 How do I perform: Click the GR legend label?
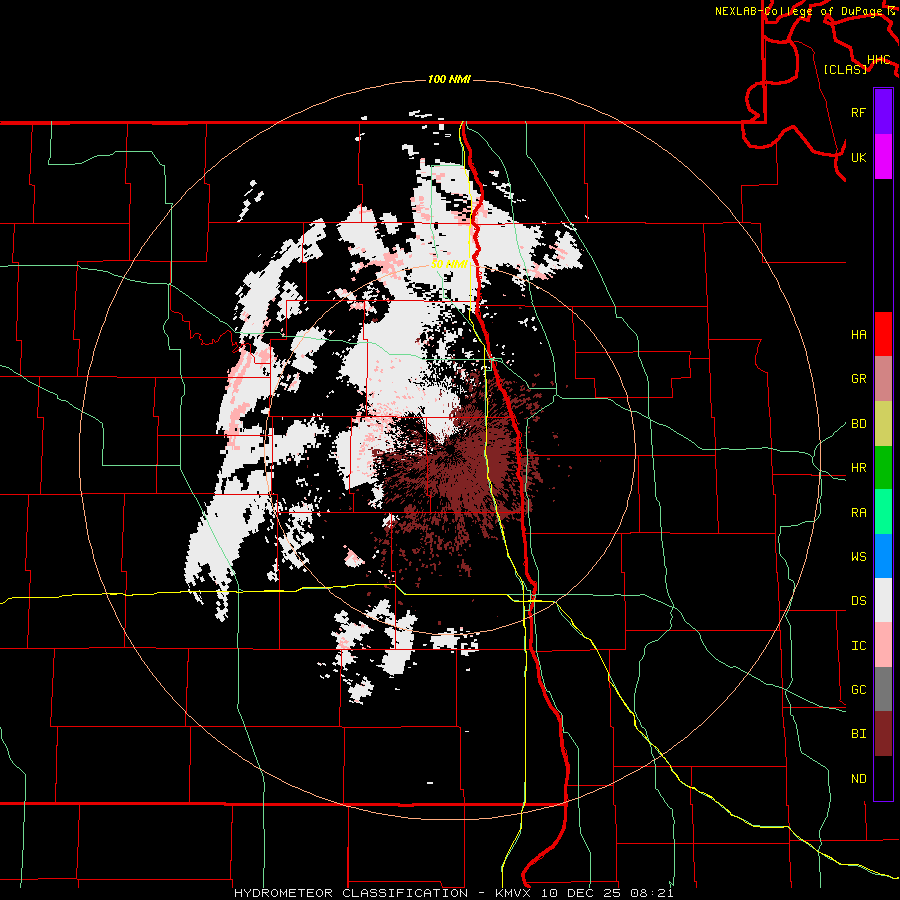coord(858,378)
